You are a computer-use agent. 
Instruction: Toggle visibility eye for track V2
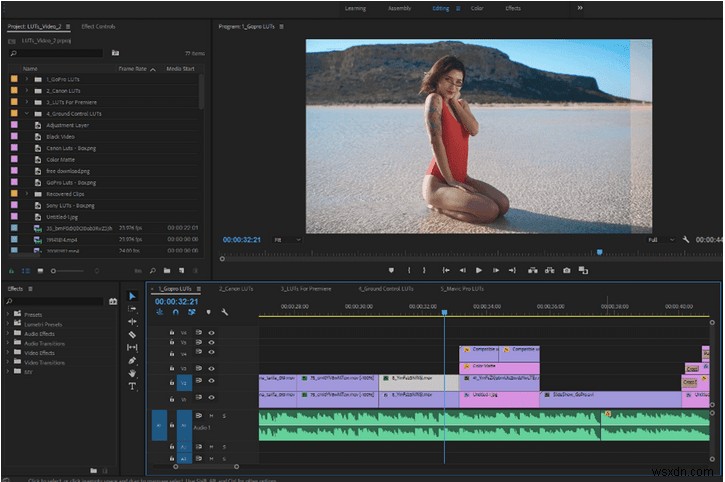point(211,382)
